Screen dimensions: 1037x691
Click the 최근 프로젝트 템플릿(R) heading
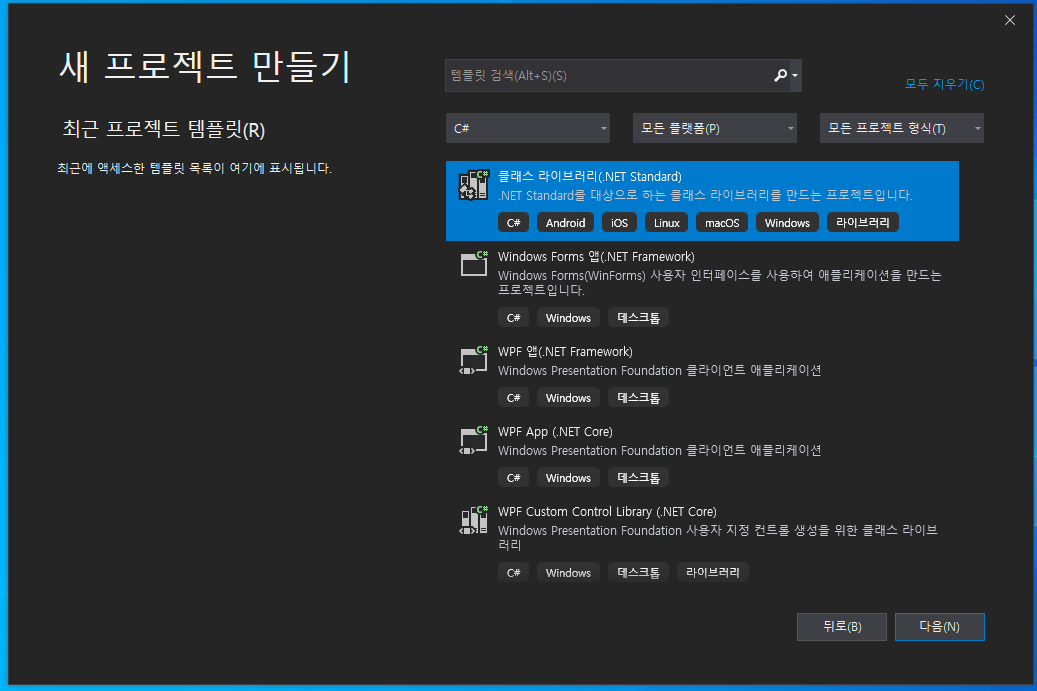(x=163, y=130)
